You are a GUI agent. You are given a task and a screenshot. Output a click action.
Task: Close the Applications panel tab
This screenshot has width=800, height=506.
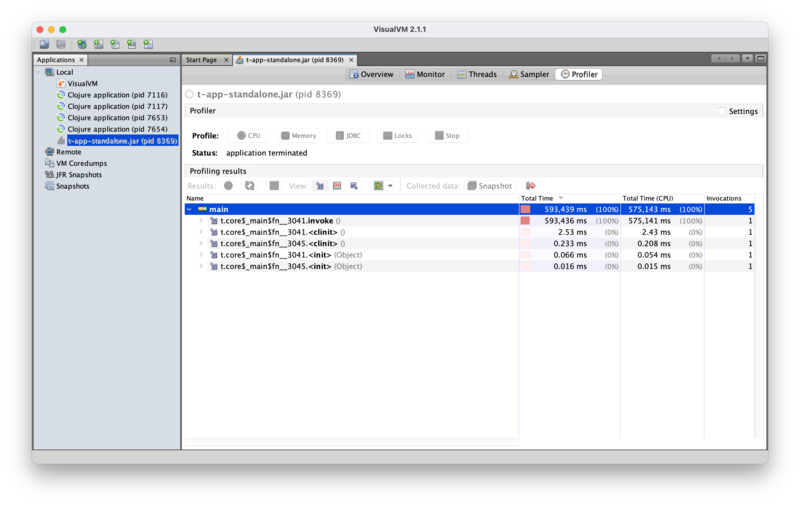(81, 60)
